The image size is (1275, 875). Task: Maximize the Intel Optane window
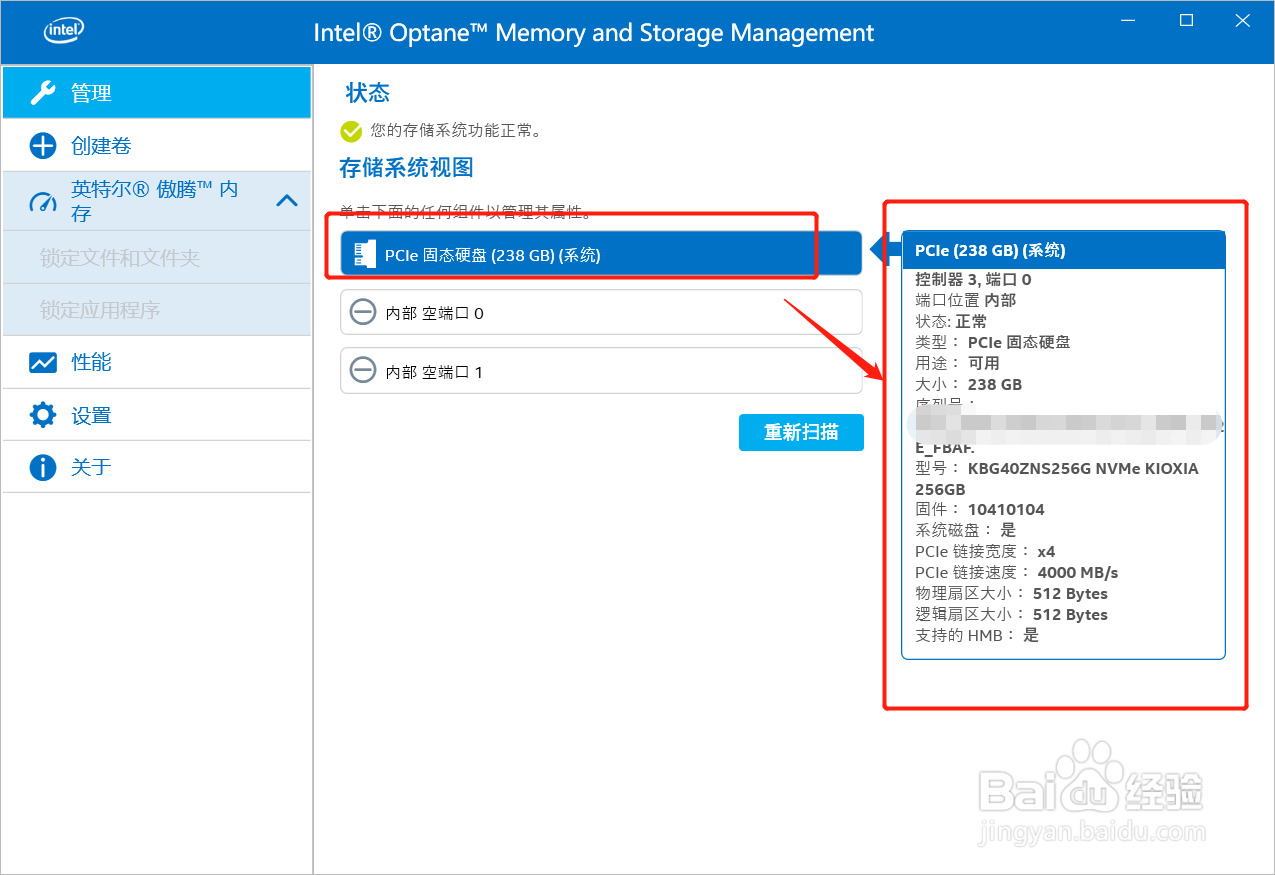pos(1187,20)
